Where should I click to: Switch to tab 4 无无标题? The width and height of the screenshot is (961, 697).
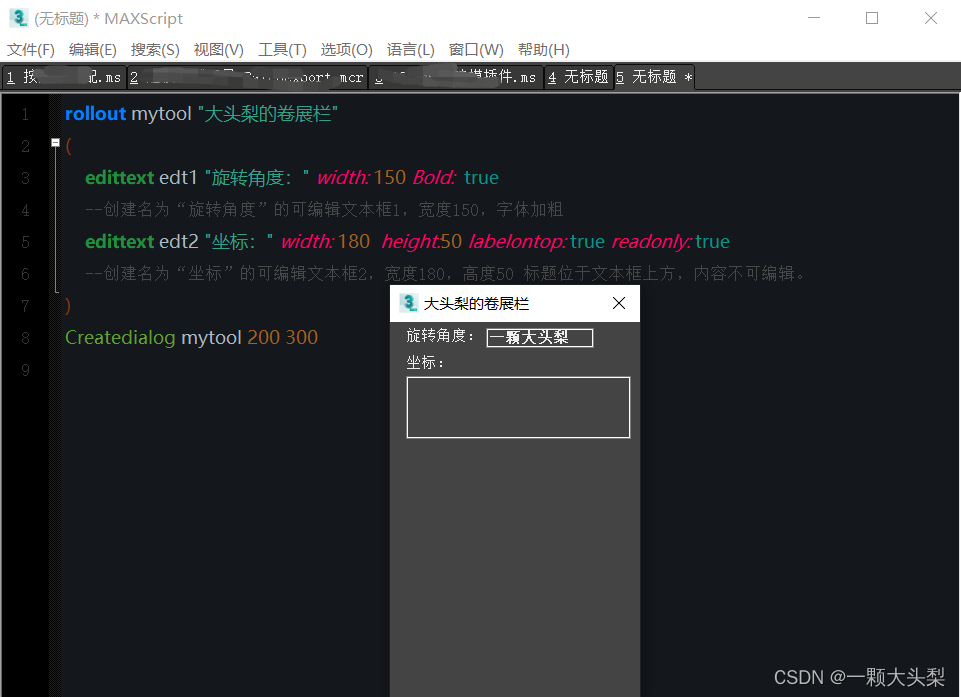(x=578, y=77)
